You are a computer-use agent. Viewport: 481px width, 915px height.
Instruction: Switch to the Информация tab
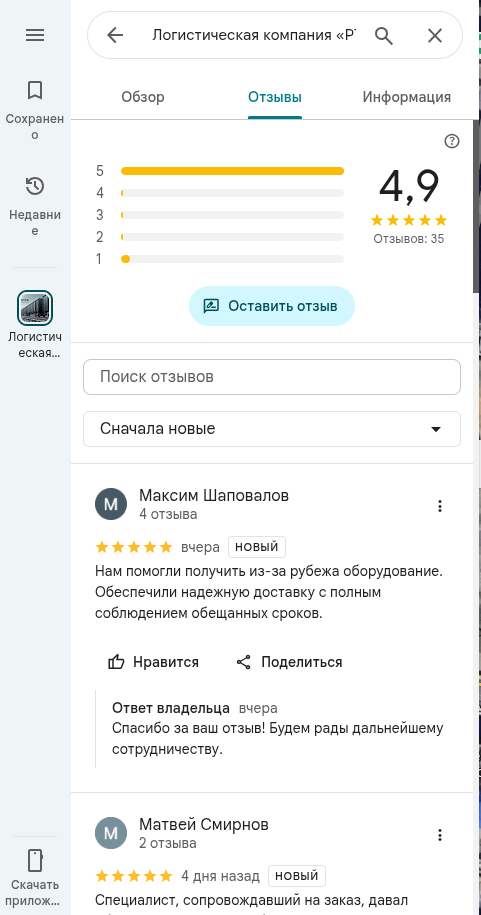pyautogui.click(x=407, y=97)
